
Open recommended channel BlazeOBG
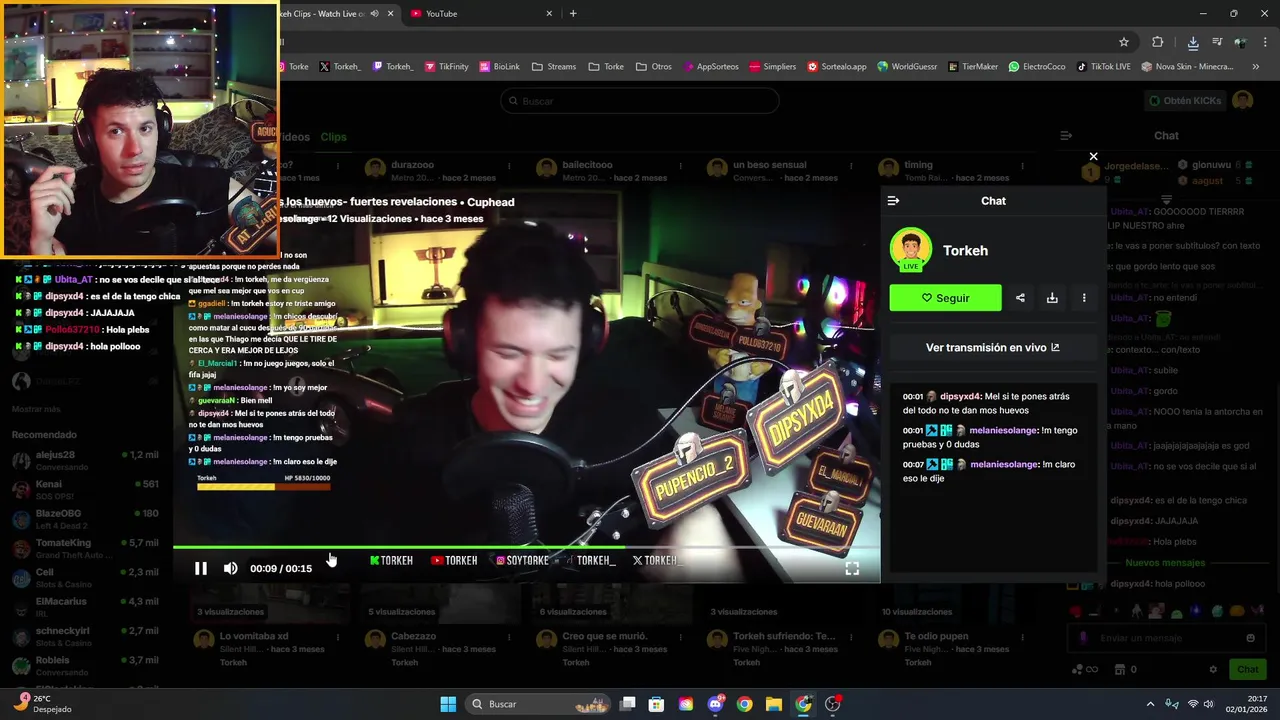click(85, 518)
